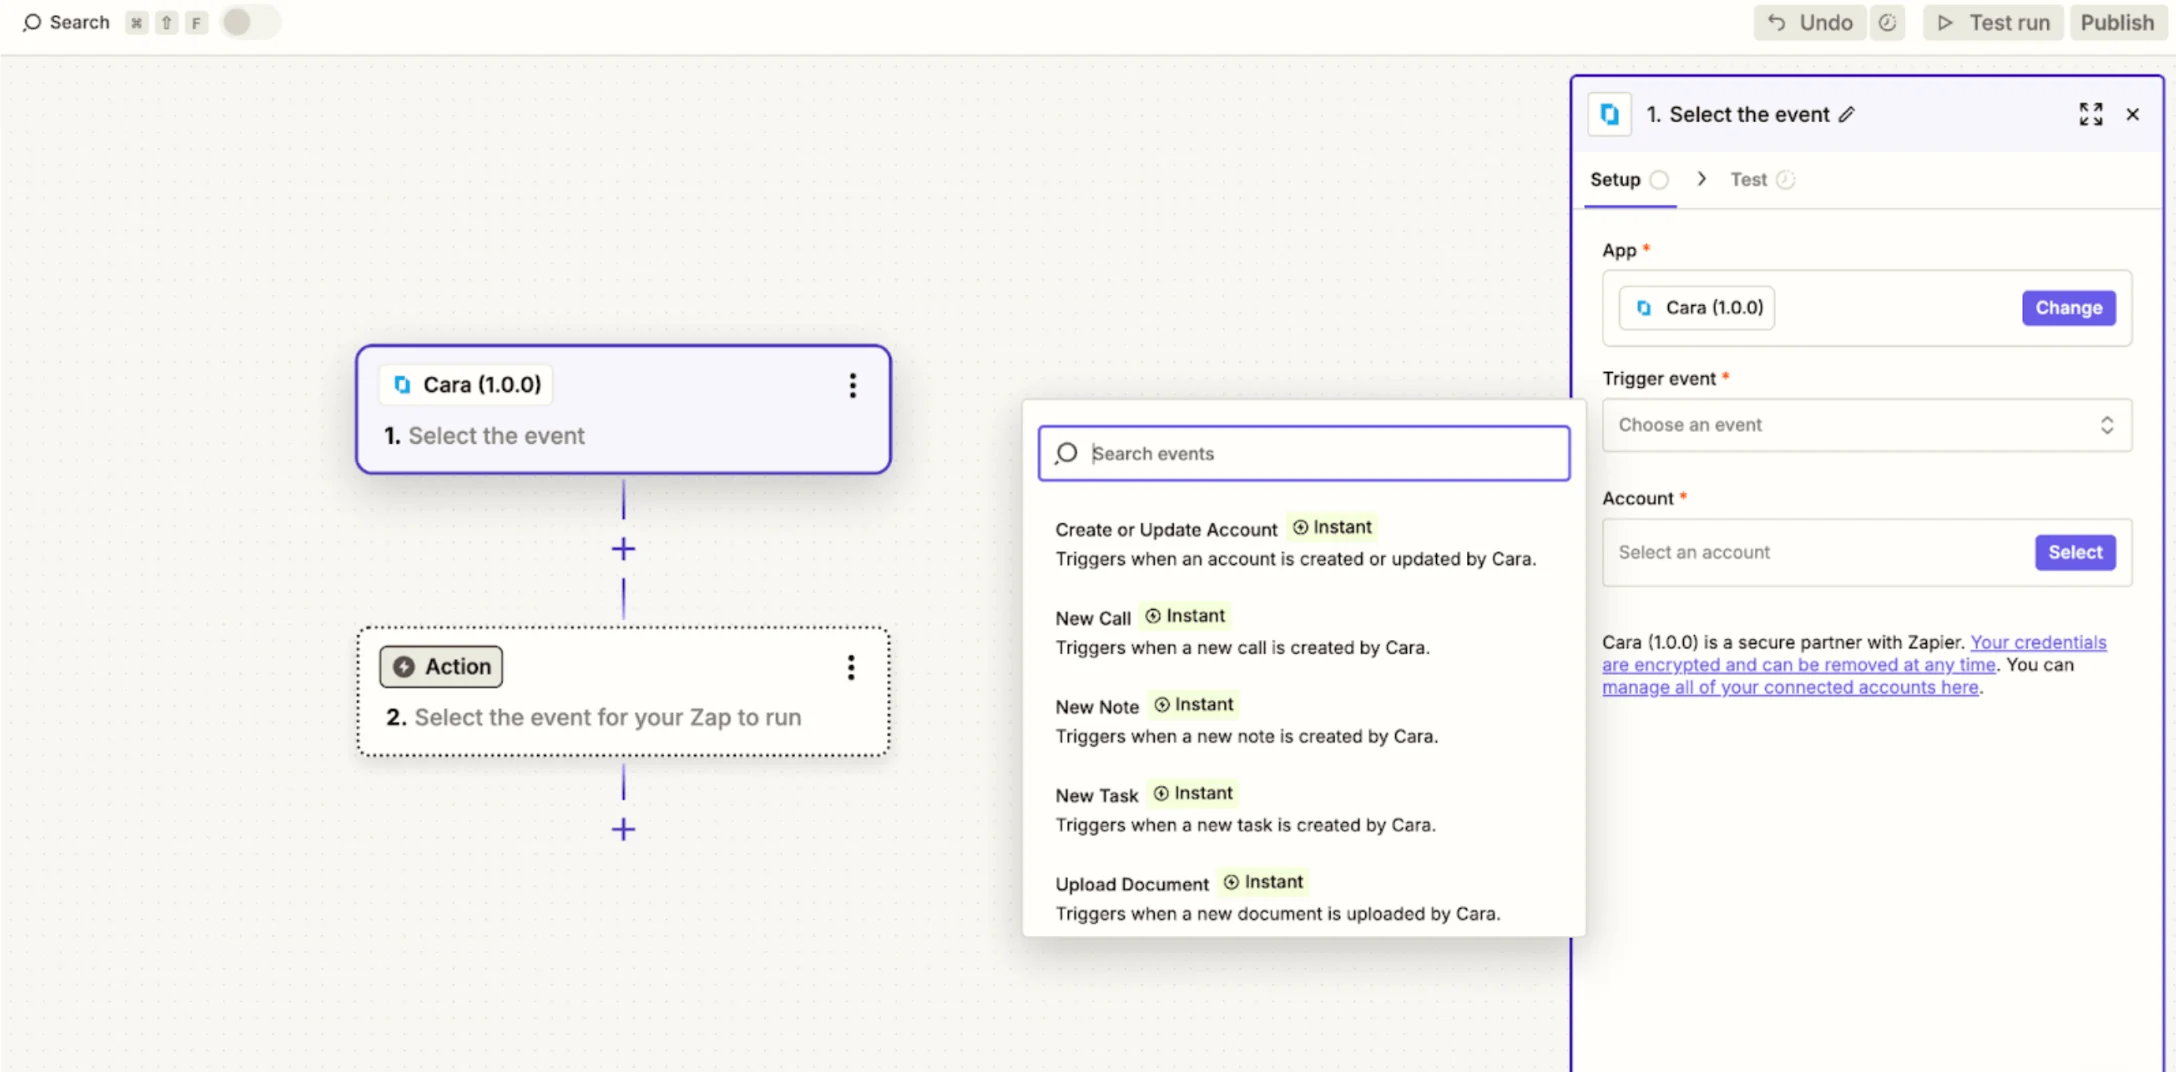The image size is (2176, 1072).
Task: Click up-down arrows of Trigger event dropdown
Action: pos(2107,425)
